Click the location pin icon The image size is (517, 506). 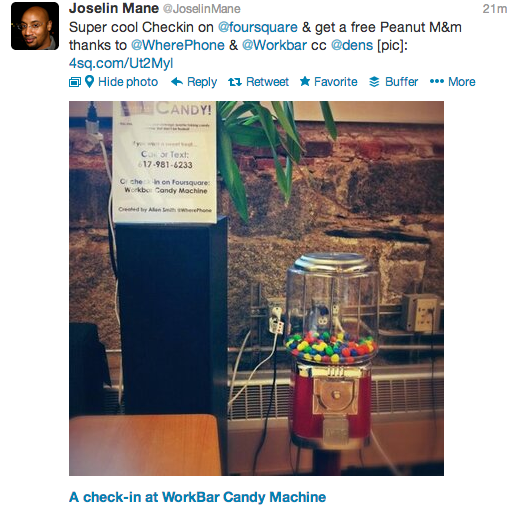(x=89, y=82)
